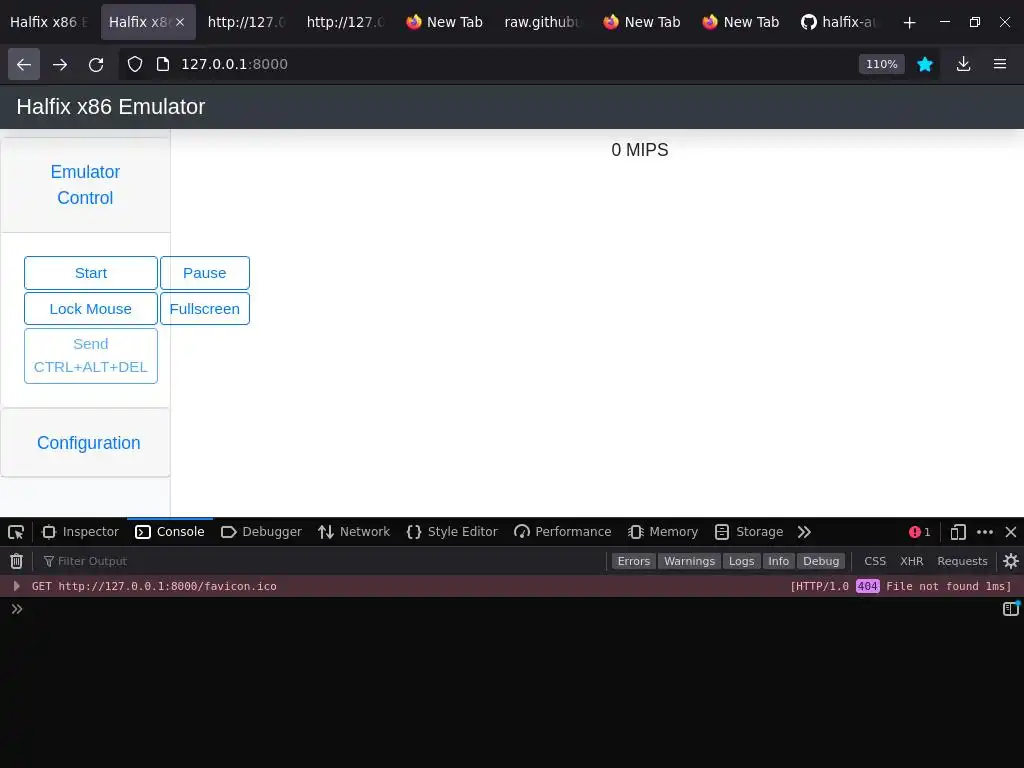Toggle Errors filter in console
This screenshot has height=768, width=1024.
(633, 561)
